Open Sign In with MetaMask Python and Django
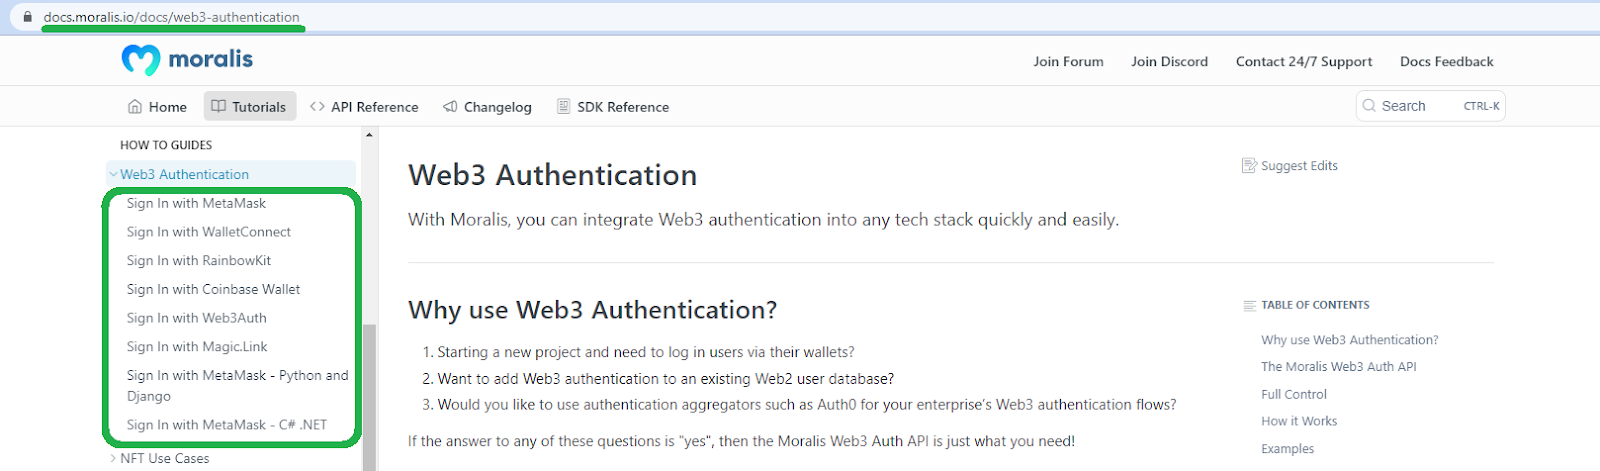This screenshot has height=471, width=1600. click(237, 385)
